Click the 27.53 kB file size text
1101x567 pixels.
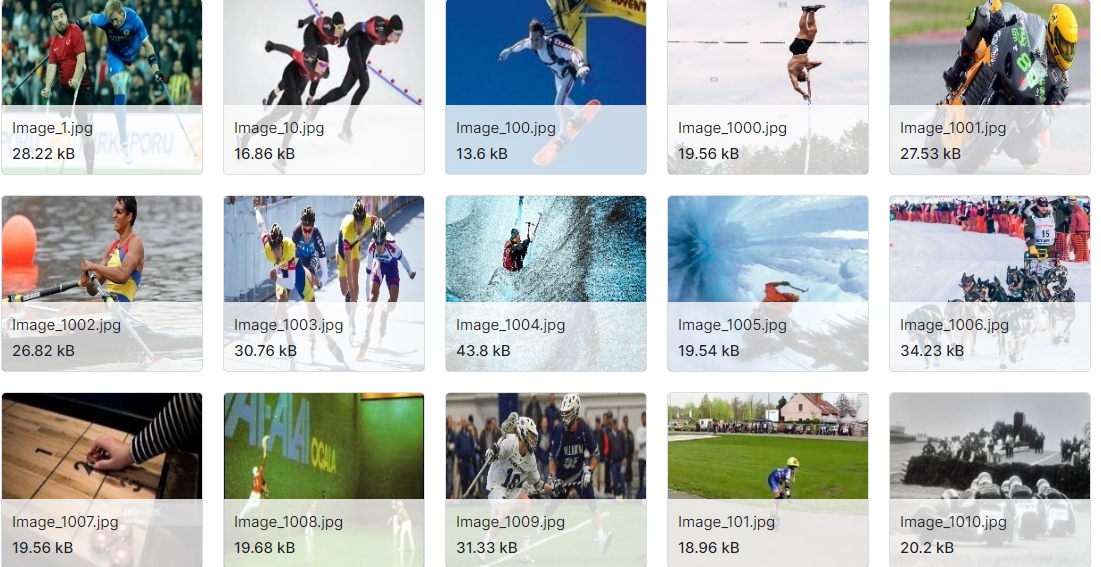click(x=930, y=154)
